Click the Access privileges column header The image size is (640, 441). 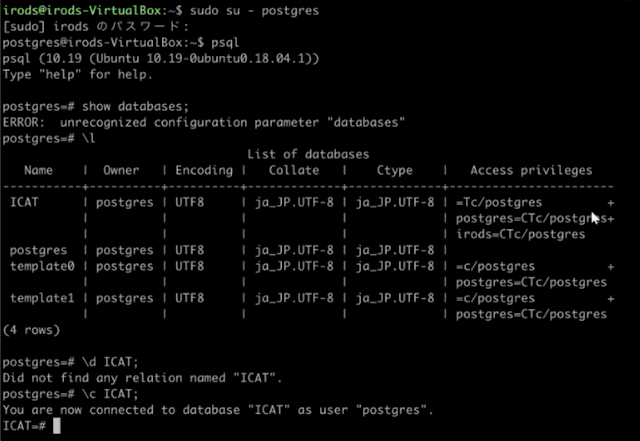pos(531,171)
